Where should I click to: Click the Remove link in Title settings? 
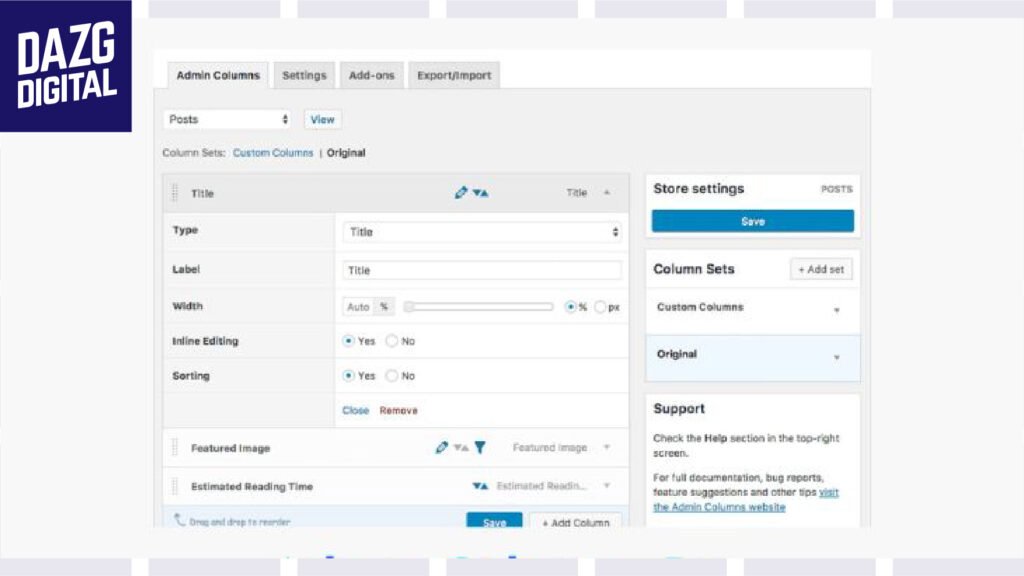398,410
